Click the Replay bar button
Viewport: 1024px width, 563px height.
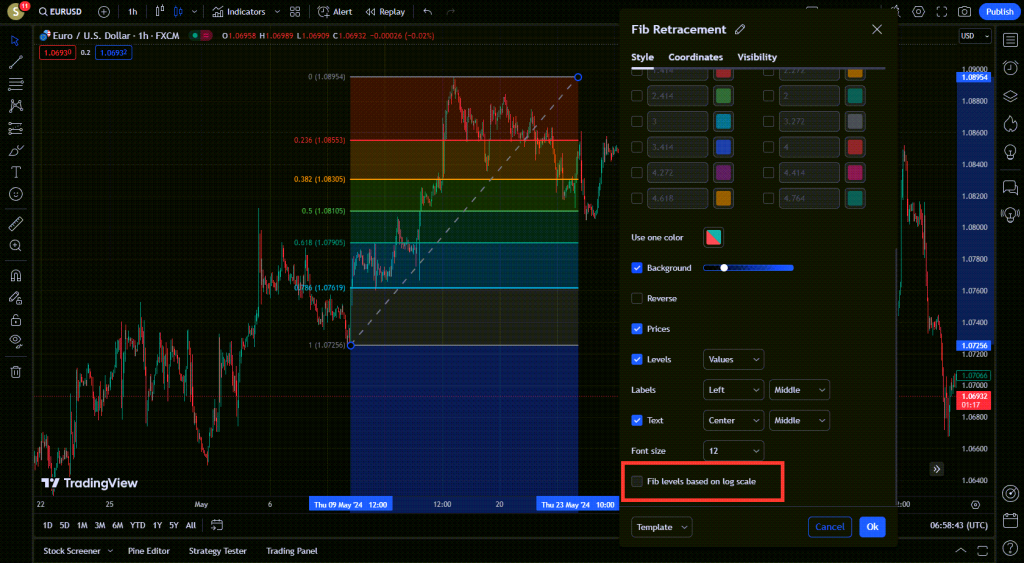click(x=385, y=12)
